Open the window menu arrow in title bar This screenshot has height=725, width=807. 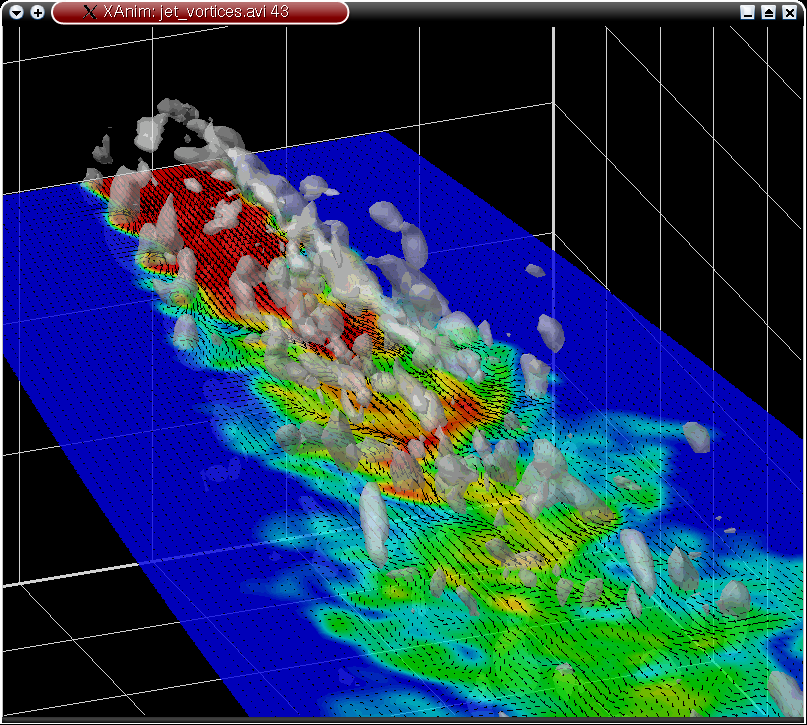pos(17,12)
